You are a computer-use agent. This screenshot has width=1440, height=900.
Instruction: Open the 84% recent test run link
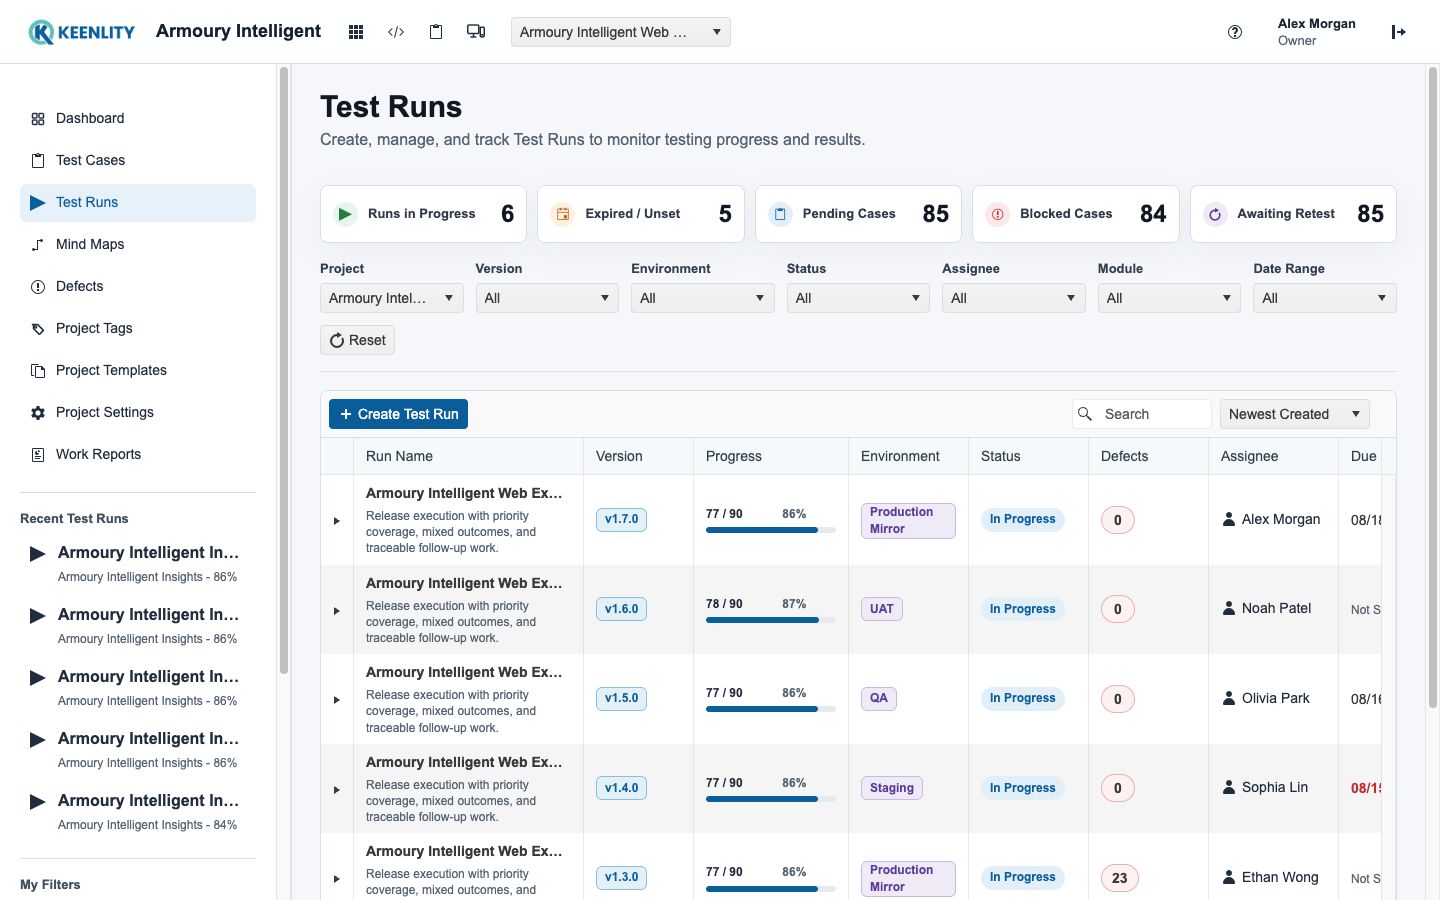138,811
